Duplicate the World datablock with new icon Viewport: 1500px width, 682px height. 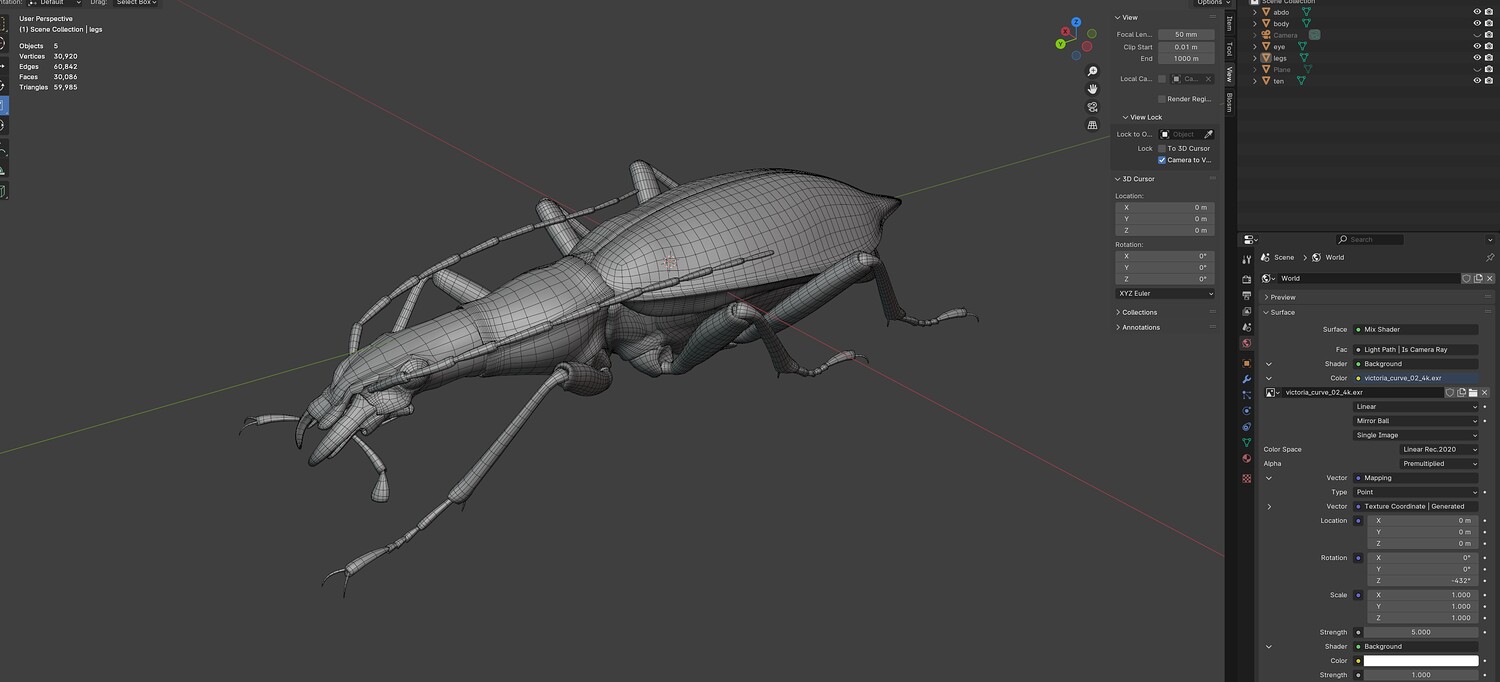click(1478, 278)
